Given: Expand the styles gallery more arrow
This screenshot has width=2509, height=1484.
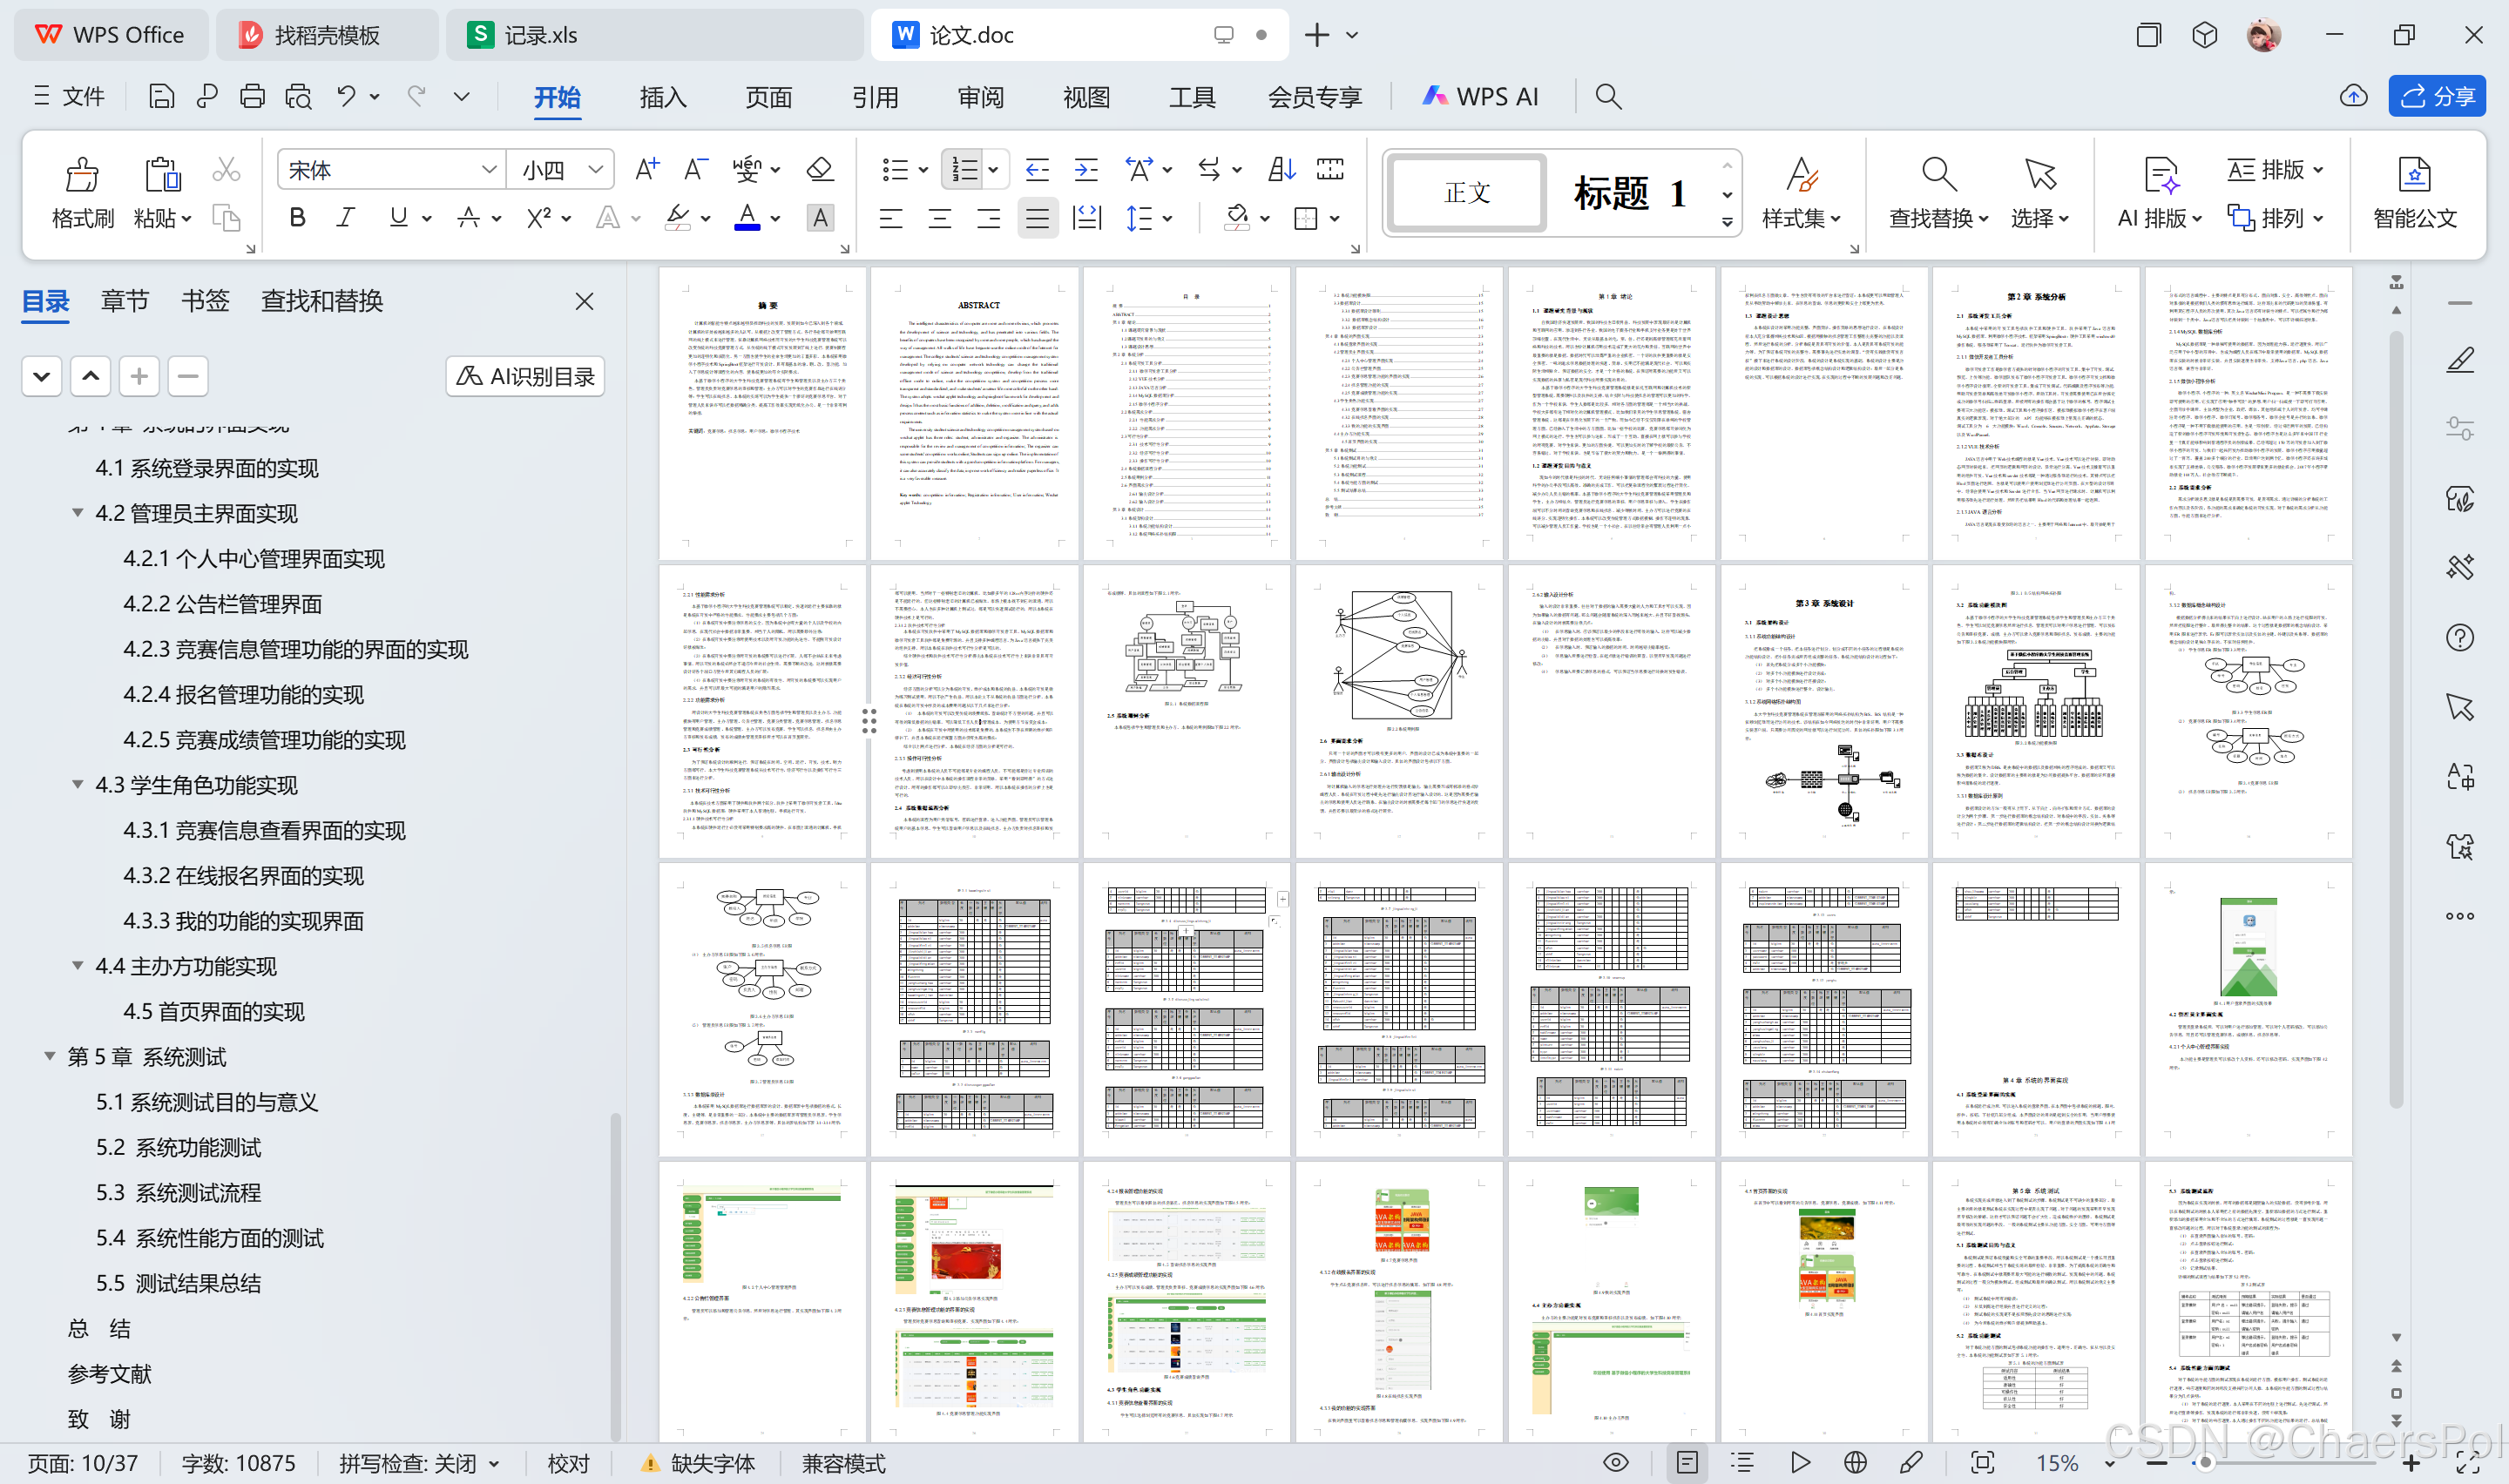Looking at the screenshot, I should [1727, 223].
